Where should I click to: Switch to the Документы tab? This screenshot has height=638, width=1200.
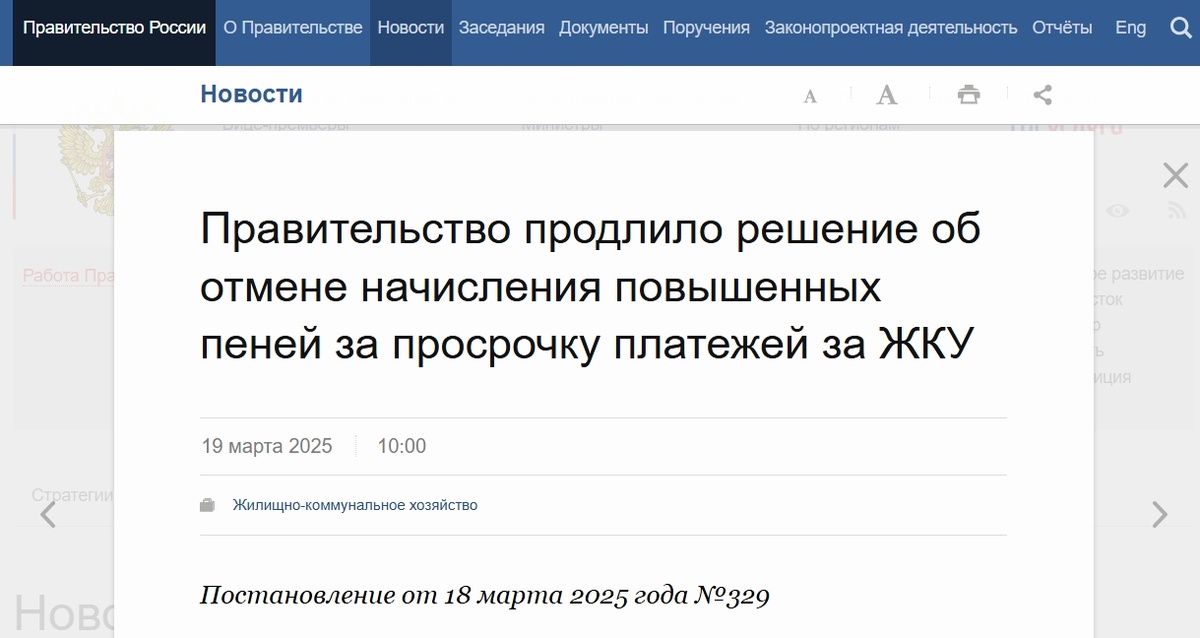pyautogui.click(x=604, y=27)
